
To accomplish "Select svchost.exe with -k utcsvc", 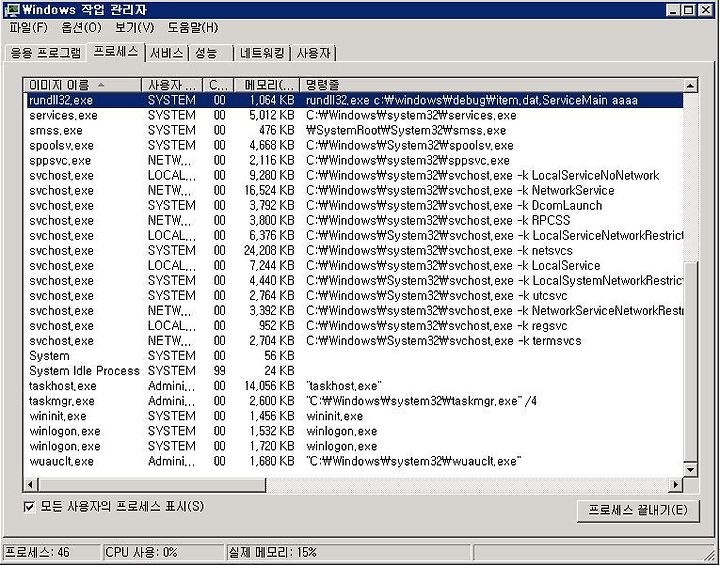I will tap(354, 296).
